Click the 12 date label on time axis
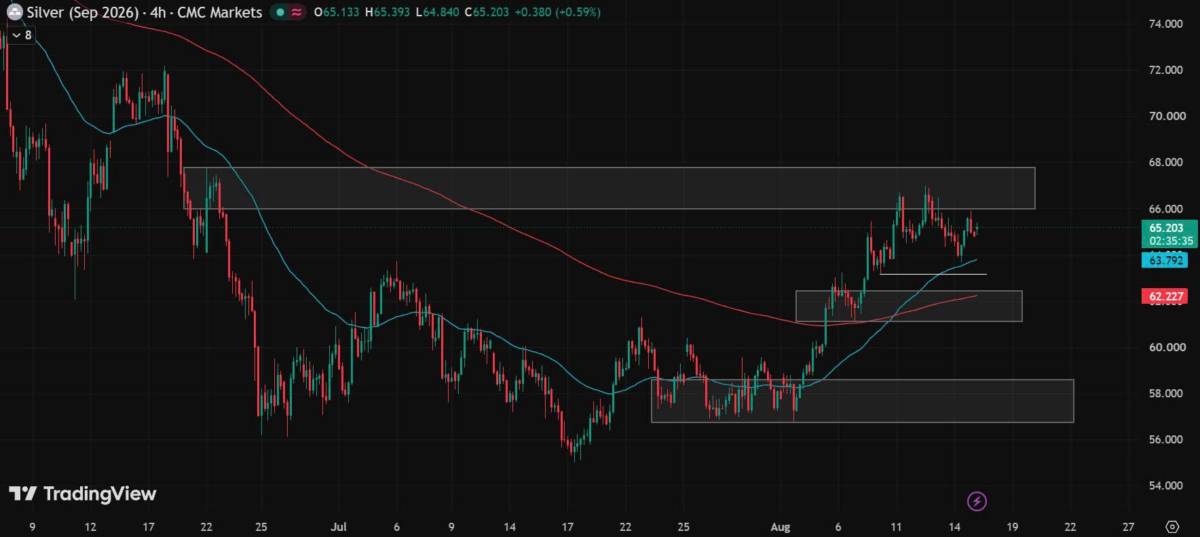Image resolution: width=1200 pixels, height=537 pixels. pyautogui.click(x=91, y=526)
